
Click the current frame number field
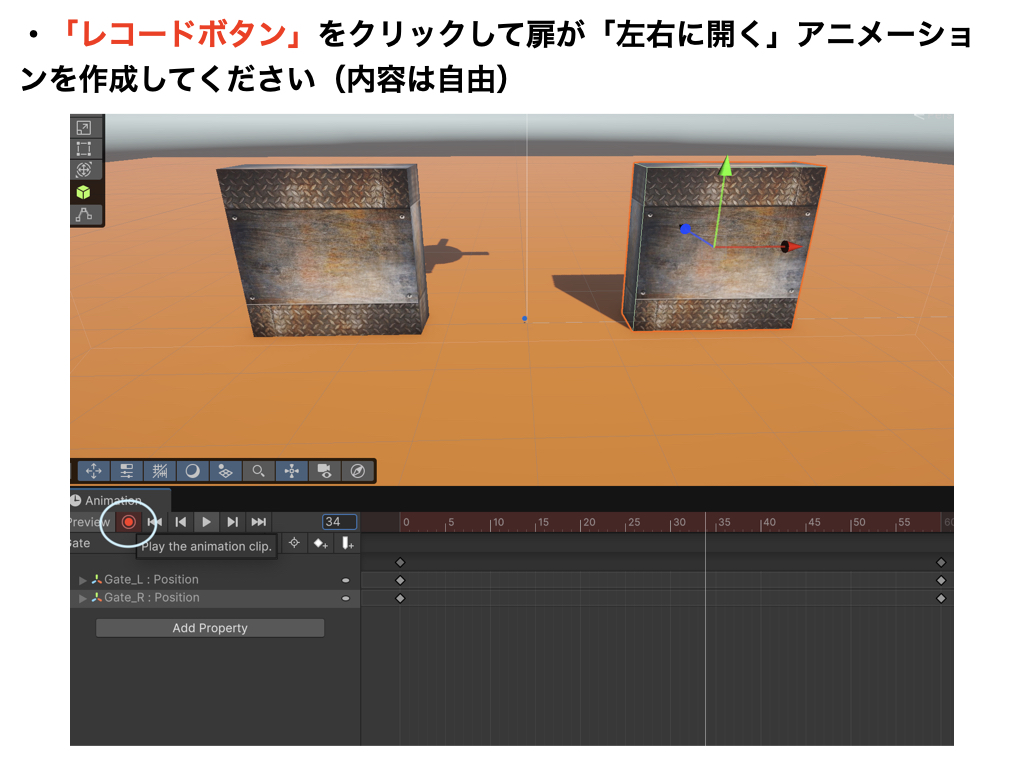[339, 522]
